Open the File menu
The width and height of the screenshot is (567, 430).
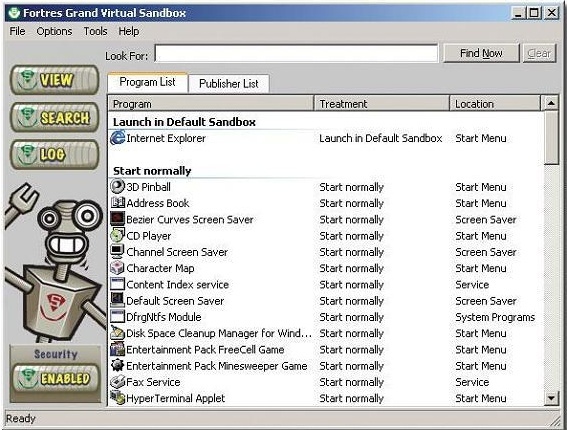coord(17,31)
